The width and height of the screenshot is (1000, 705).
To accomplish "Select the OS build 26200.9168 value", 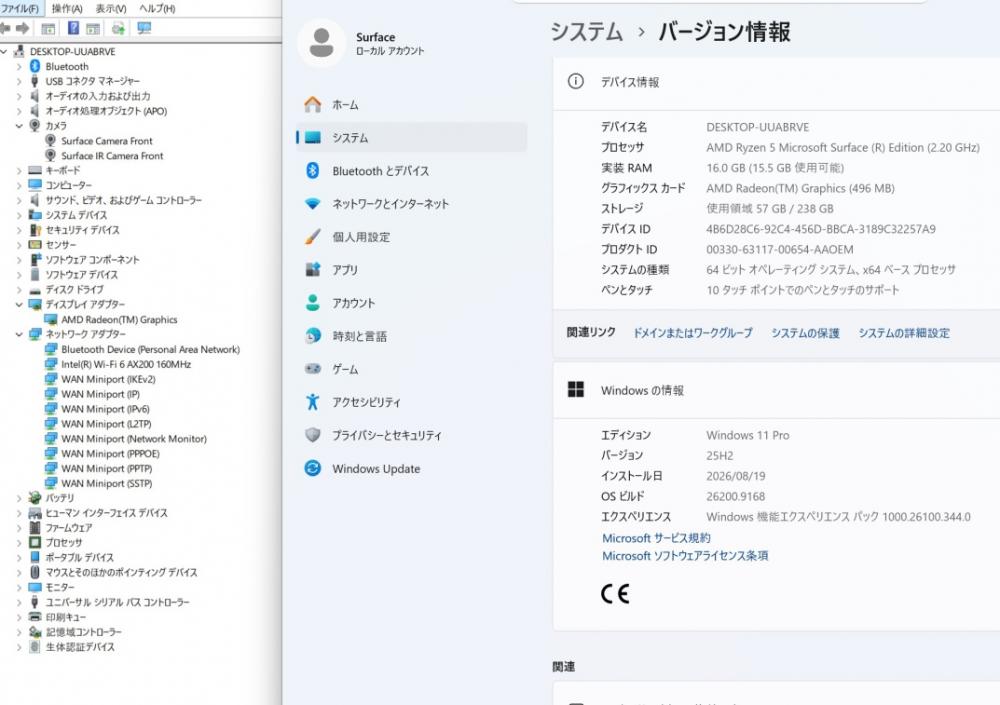I will coord(735,496).
